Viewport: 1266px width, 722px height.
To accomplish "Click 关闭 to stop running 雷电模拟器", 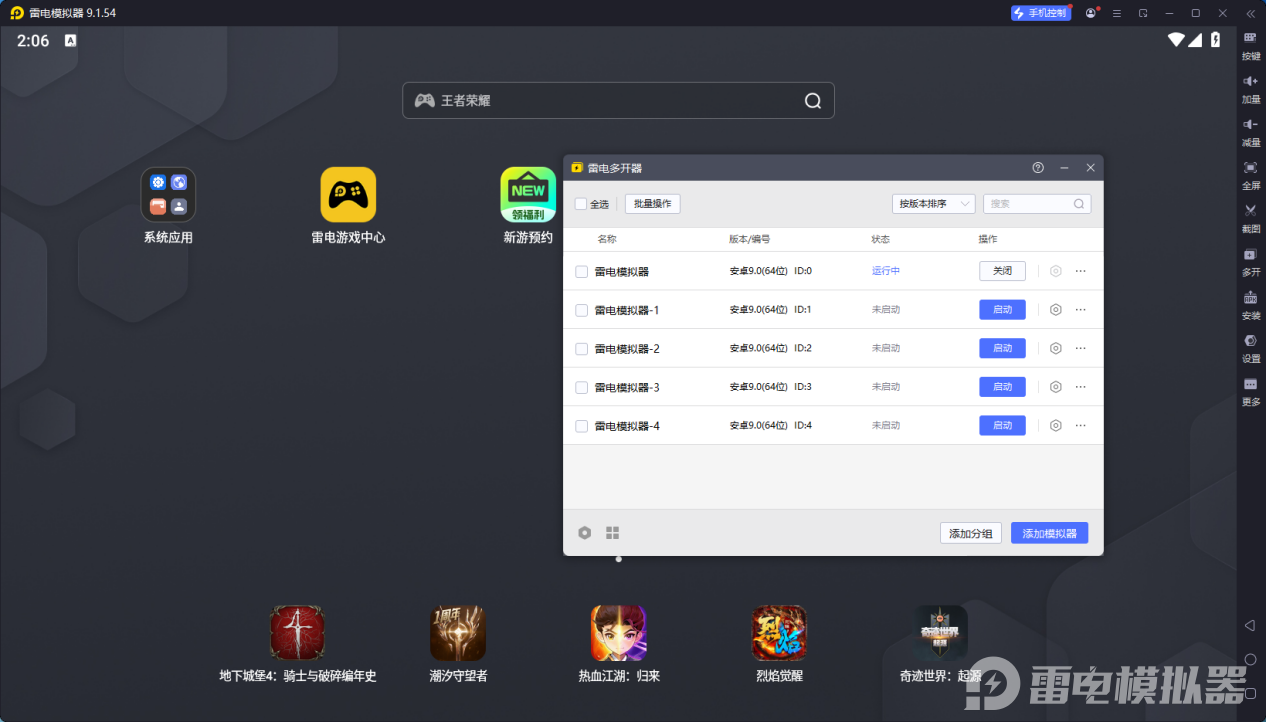I will pos(1002,271).
